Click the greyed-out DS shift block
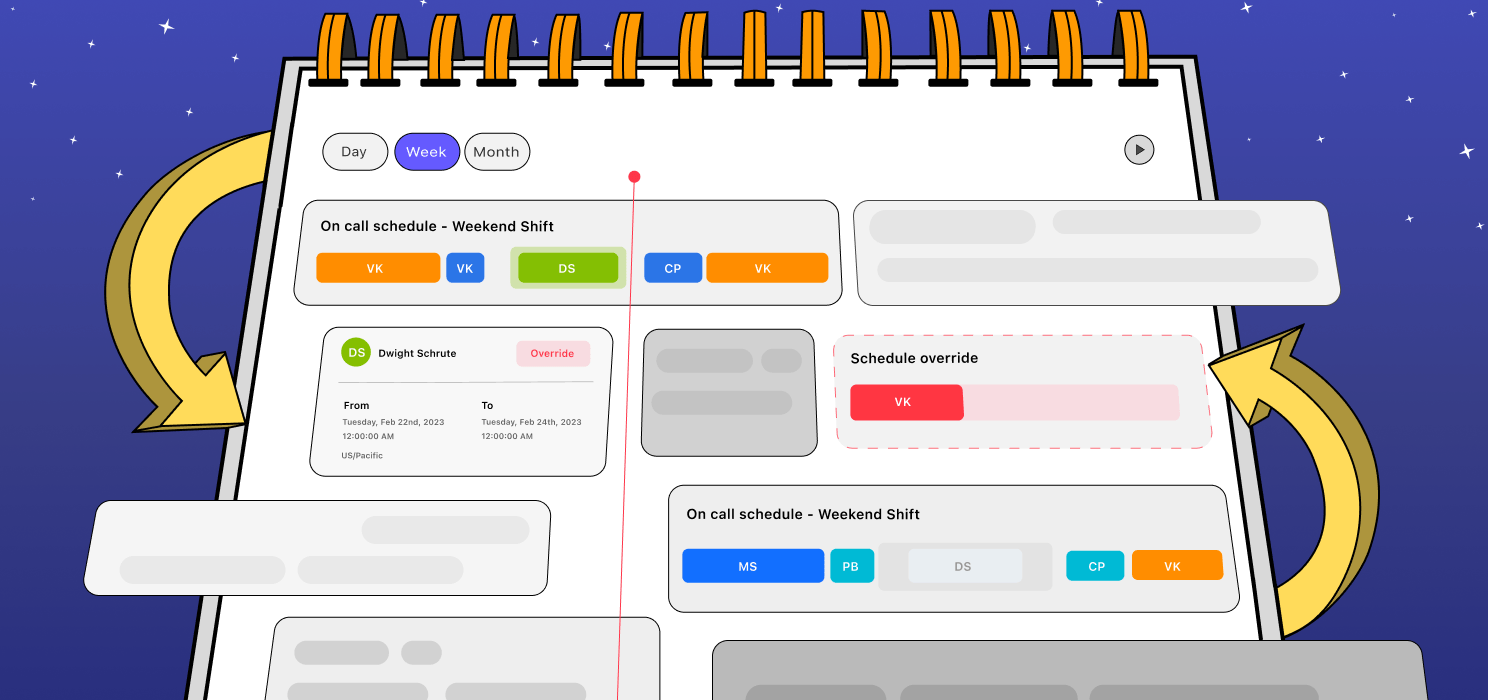This screenshot has width=1488, height=700. [x=964, y=566]
